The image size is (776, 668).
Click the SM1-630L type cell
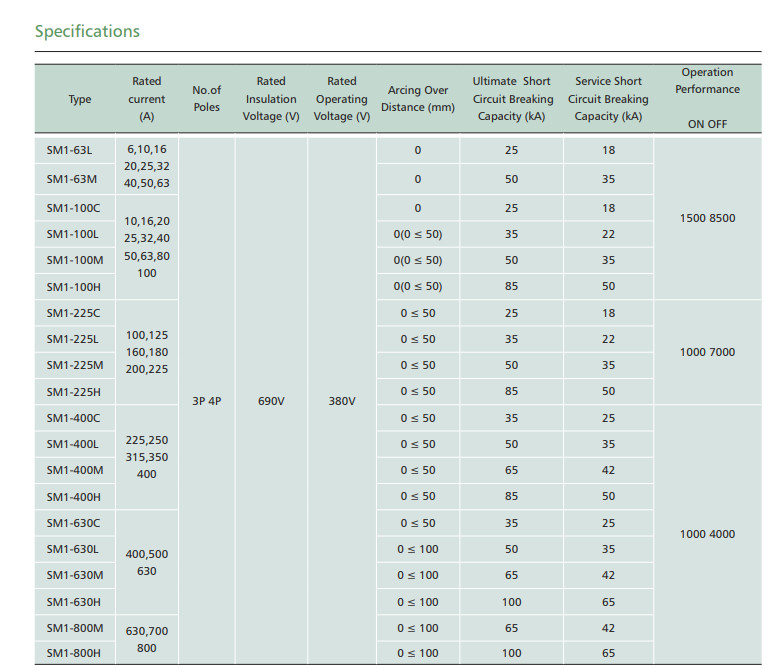pyautogui.click(x=73, y=549)
